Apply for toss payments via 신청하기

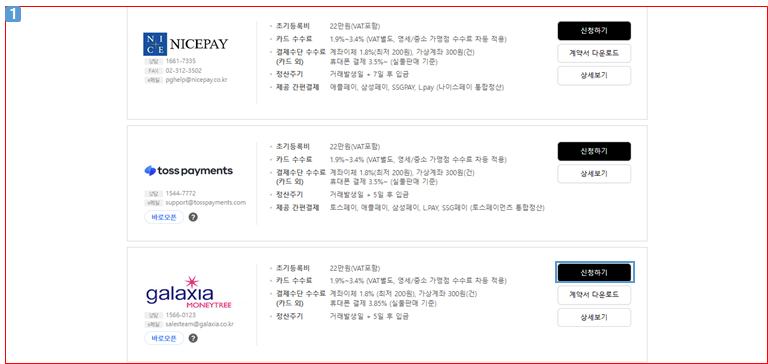pyautogui.click(x=594, y=151)
